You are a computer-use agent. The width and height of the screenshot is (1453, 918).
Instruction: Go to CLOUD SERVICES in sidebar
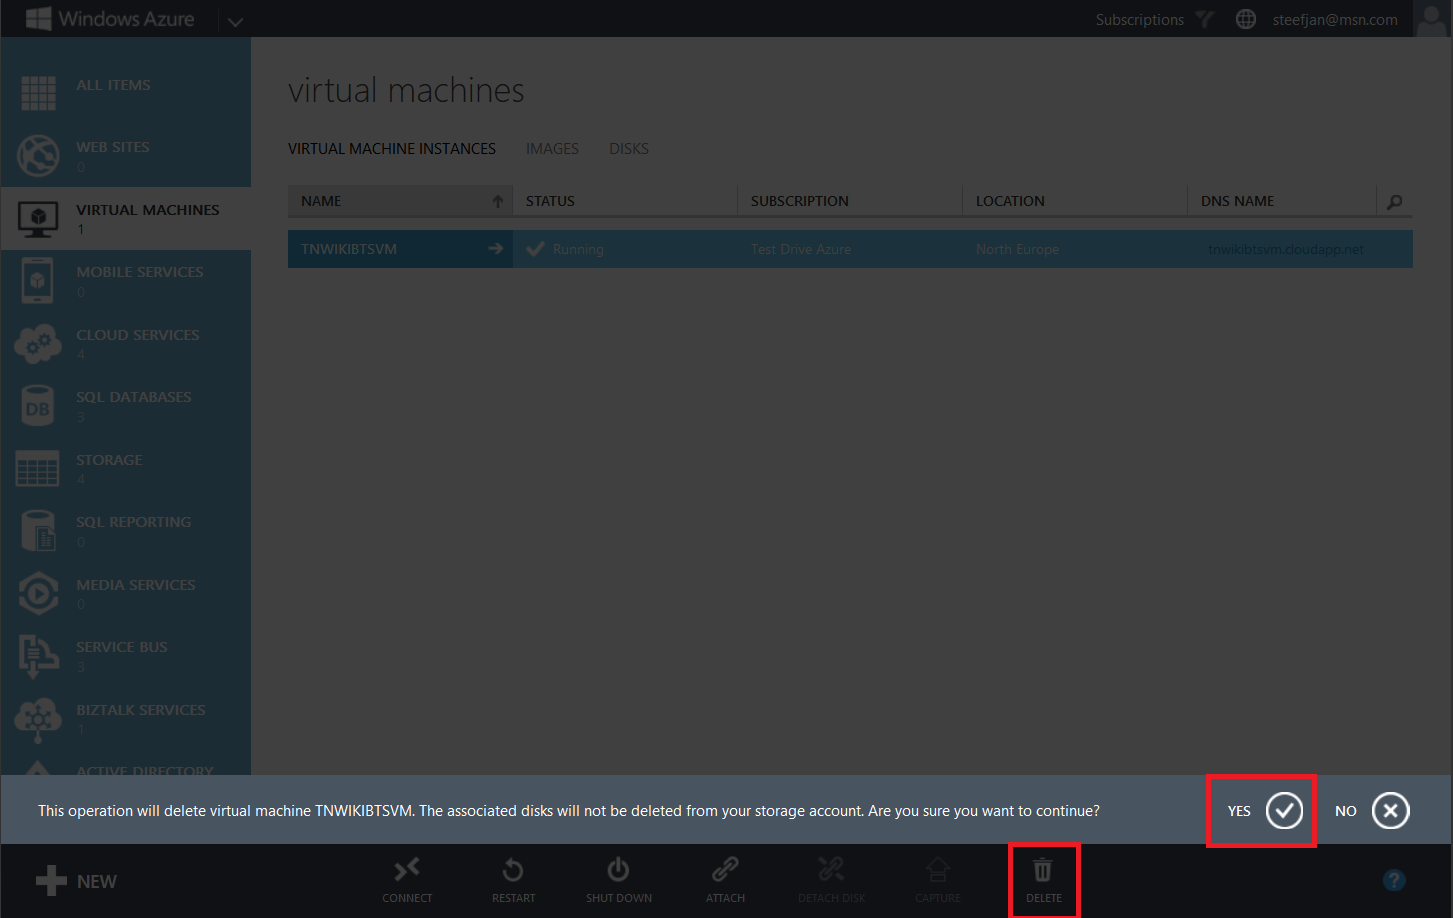(x=138, y=335)
